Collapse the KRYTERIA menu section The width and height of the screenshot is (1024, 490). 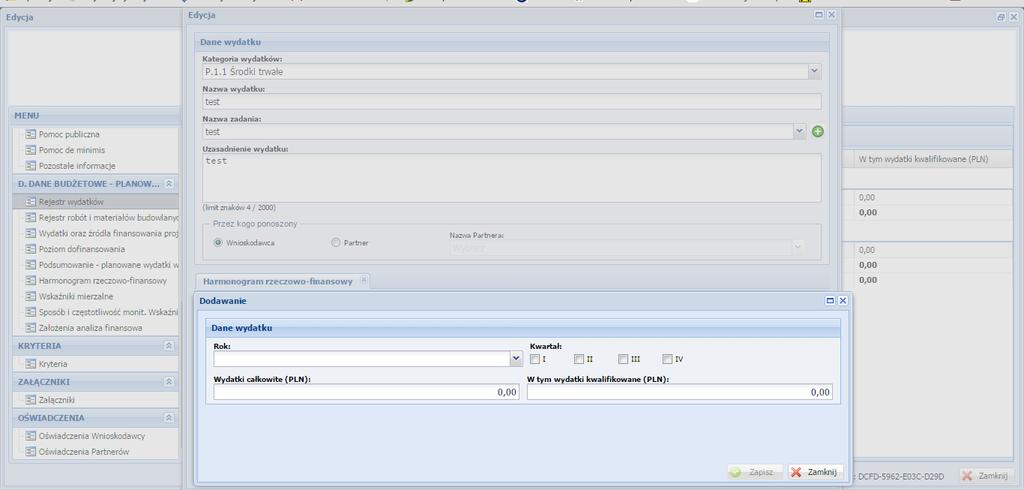coord(168,346)
